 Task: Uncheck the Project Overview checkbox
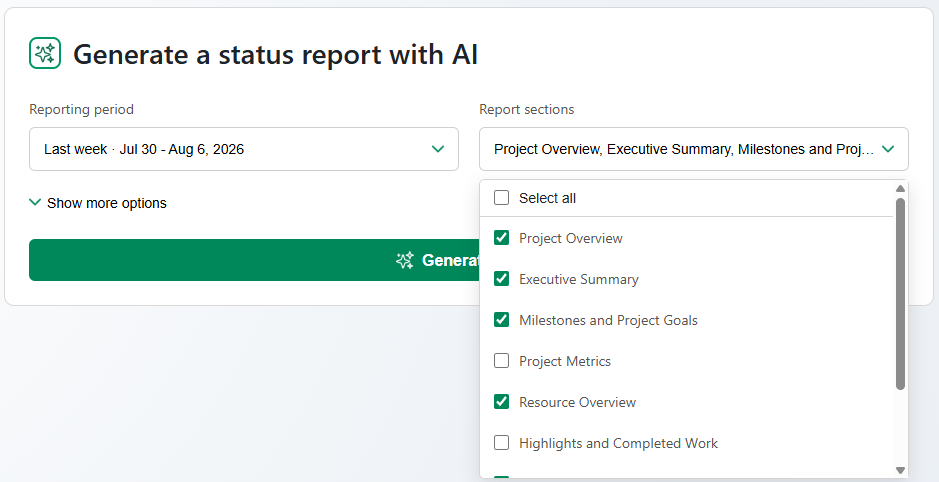[501, 238]
